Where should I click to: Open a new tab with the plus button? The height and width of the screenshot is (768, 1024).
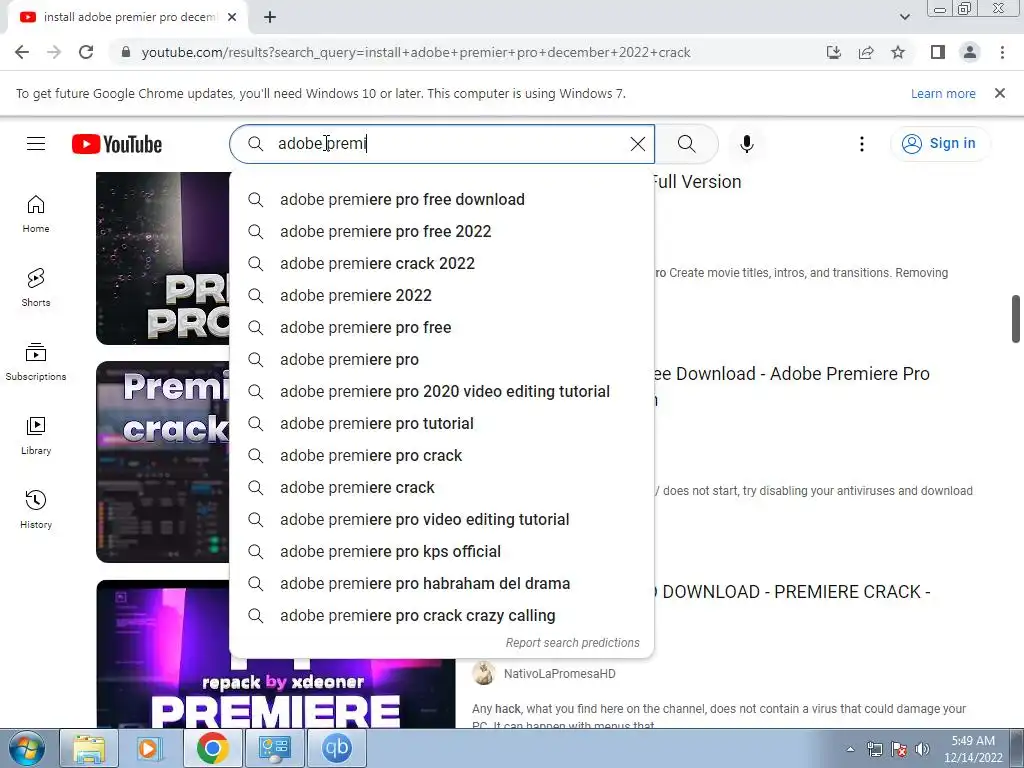270,18
